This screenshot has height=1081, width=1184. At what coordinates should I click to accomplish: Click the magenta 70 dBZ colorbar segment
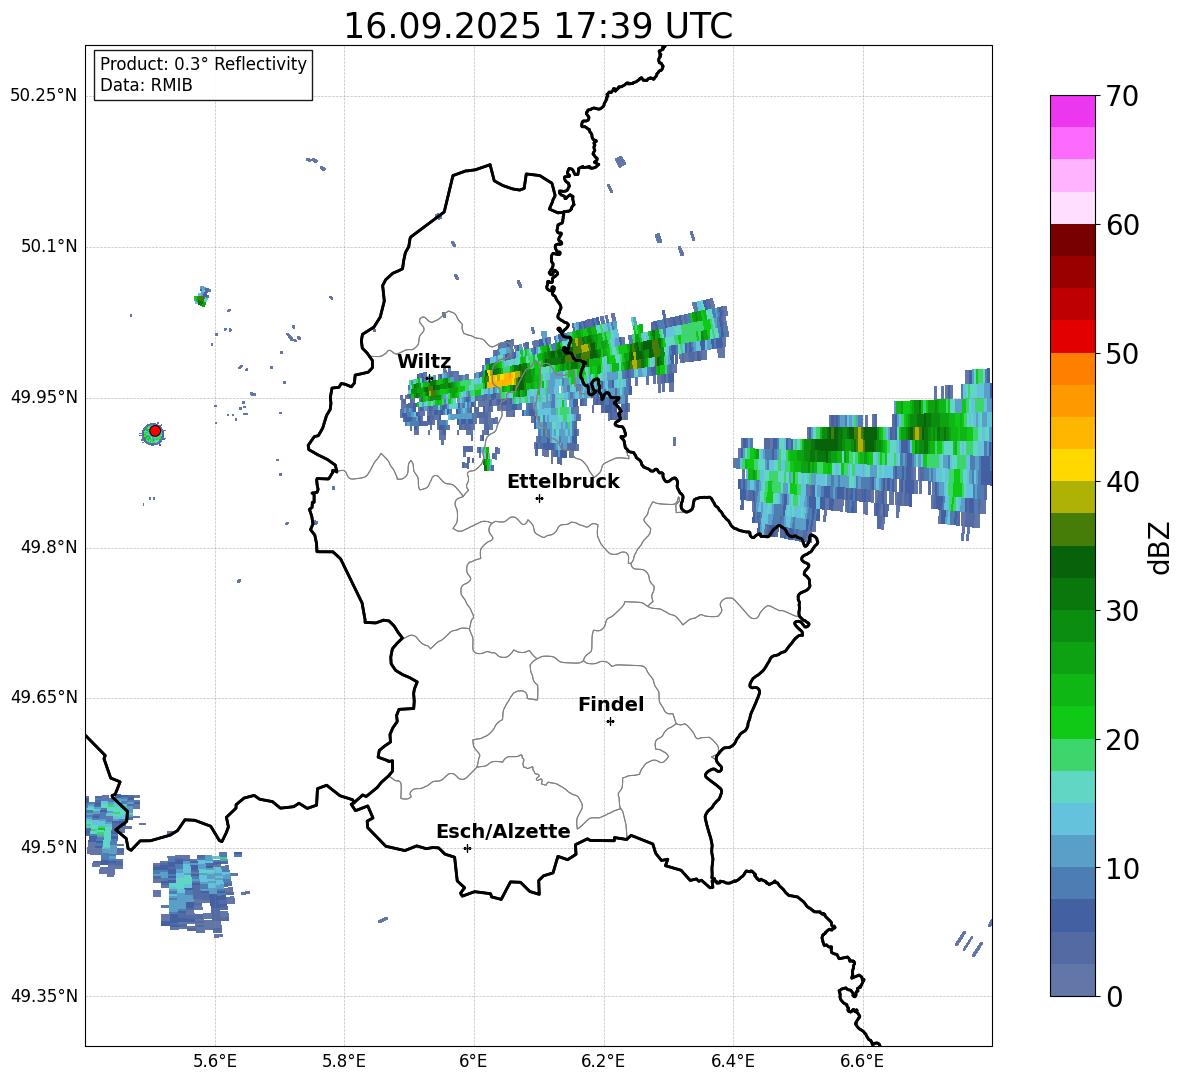click(1072, 111)
